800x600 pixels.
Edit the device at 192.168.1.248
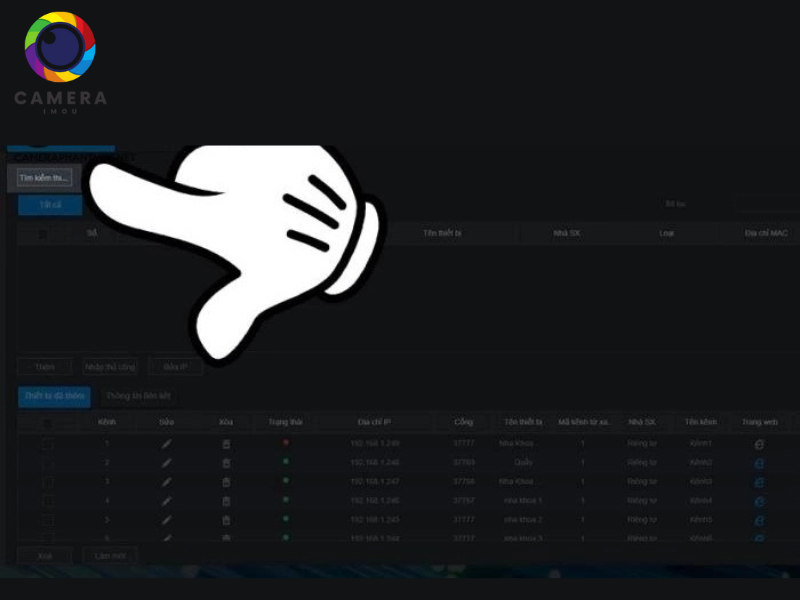coord(167,462)
